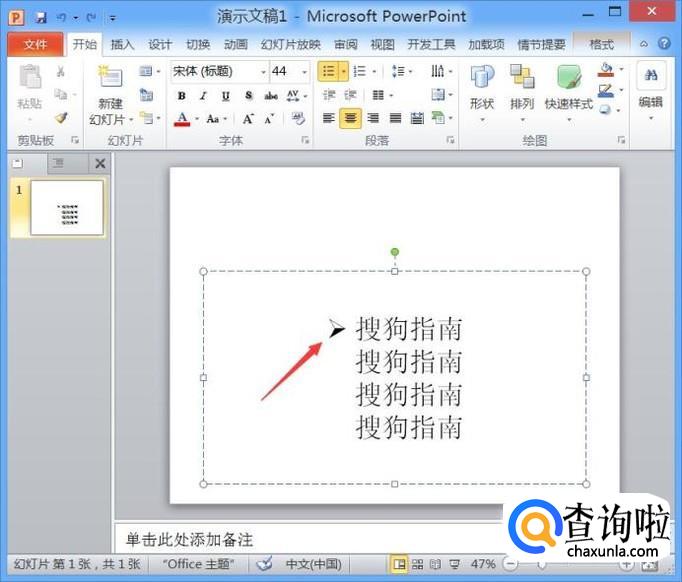Viewport: 682px width, 582px height.
Task: Open the font size dropdown
Action: (304, 71)
